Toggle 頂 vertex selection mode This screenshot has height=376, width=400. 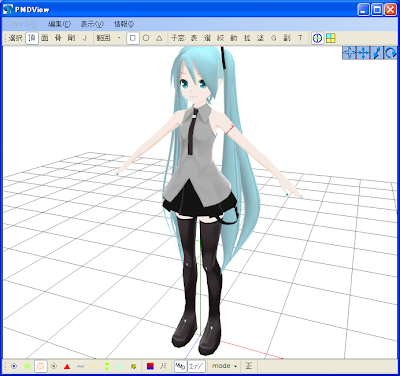coord(32,38)
